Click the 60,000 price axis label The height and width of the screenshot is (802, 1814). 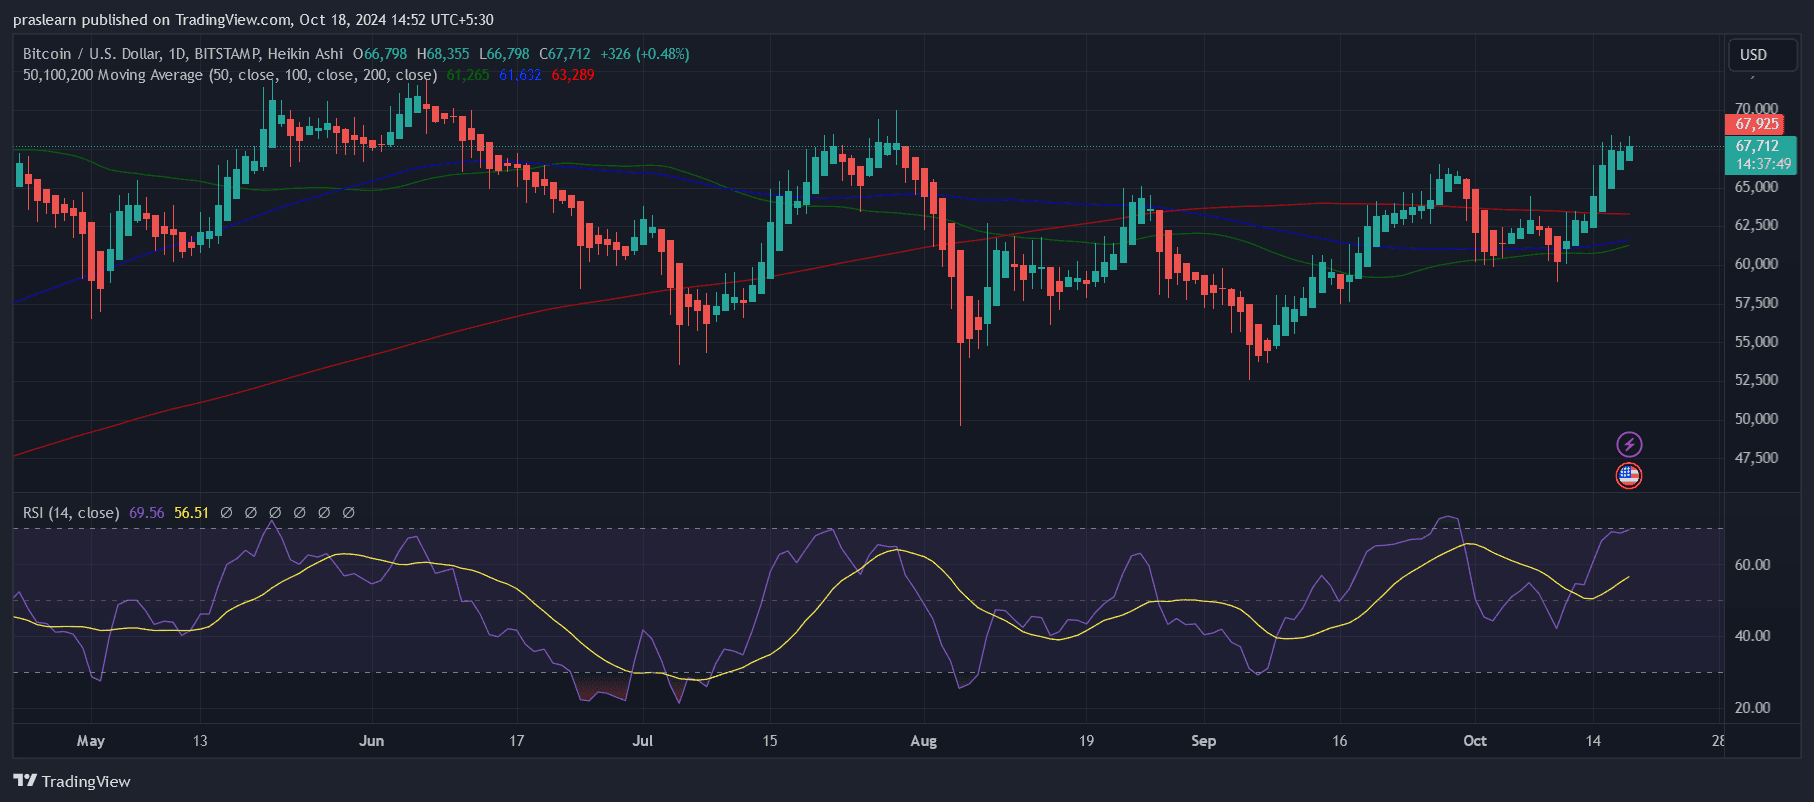1756,264
